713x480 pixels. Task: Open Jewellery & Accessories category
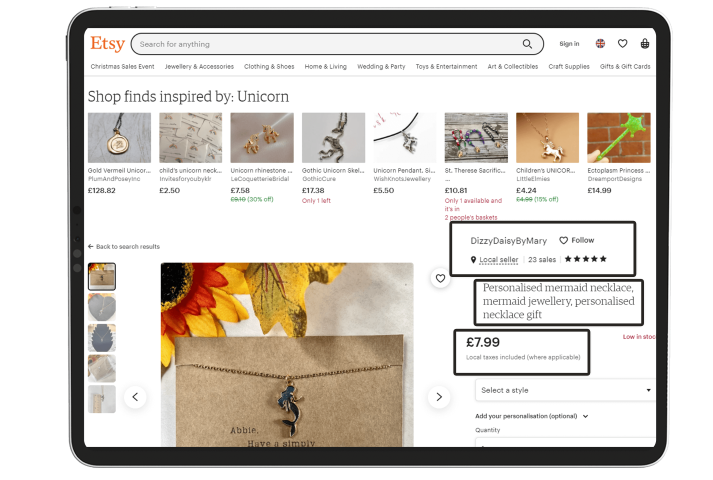[199, 66]
